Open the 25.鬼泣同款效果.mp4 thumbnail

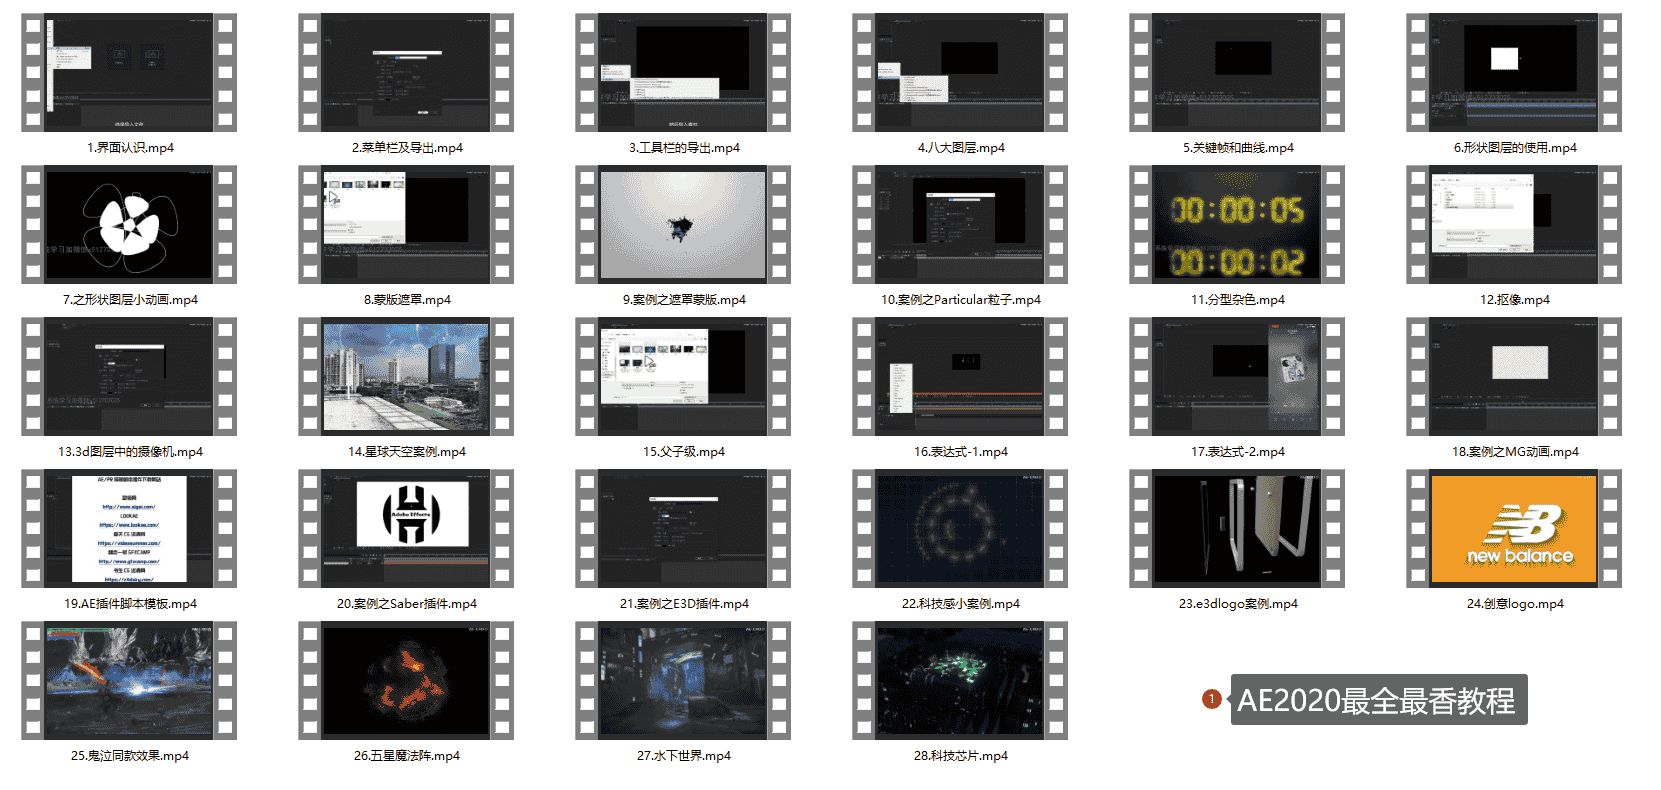129,680
